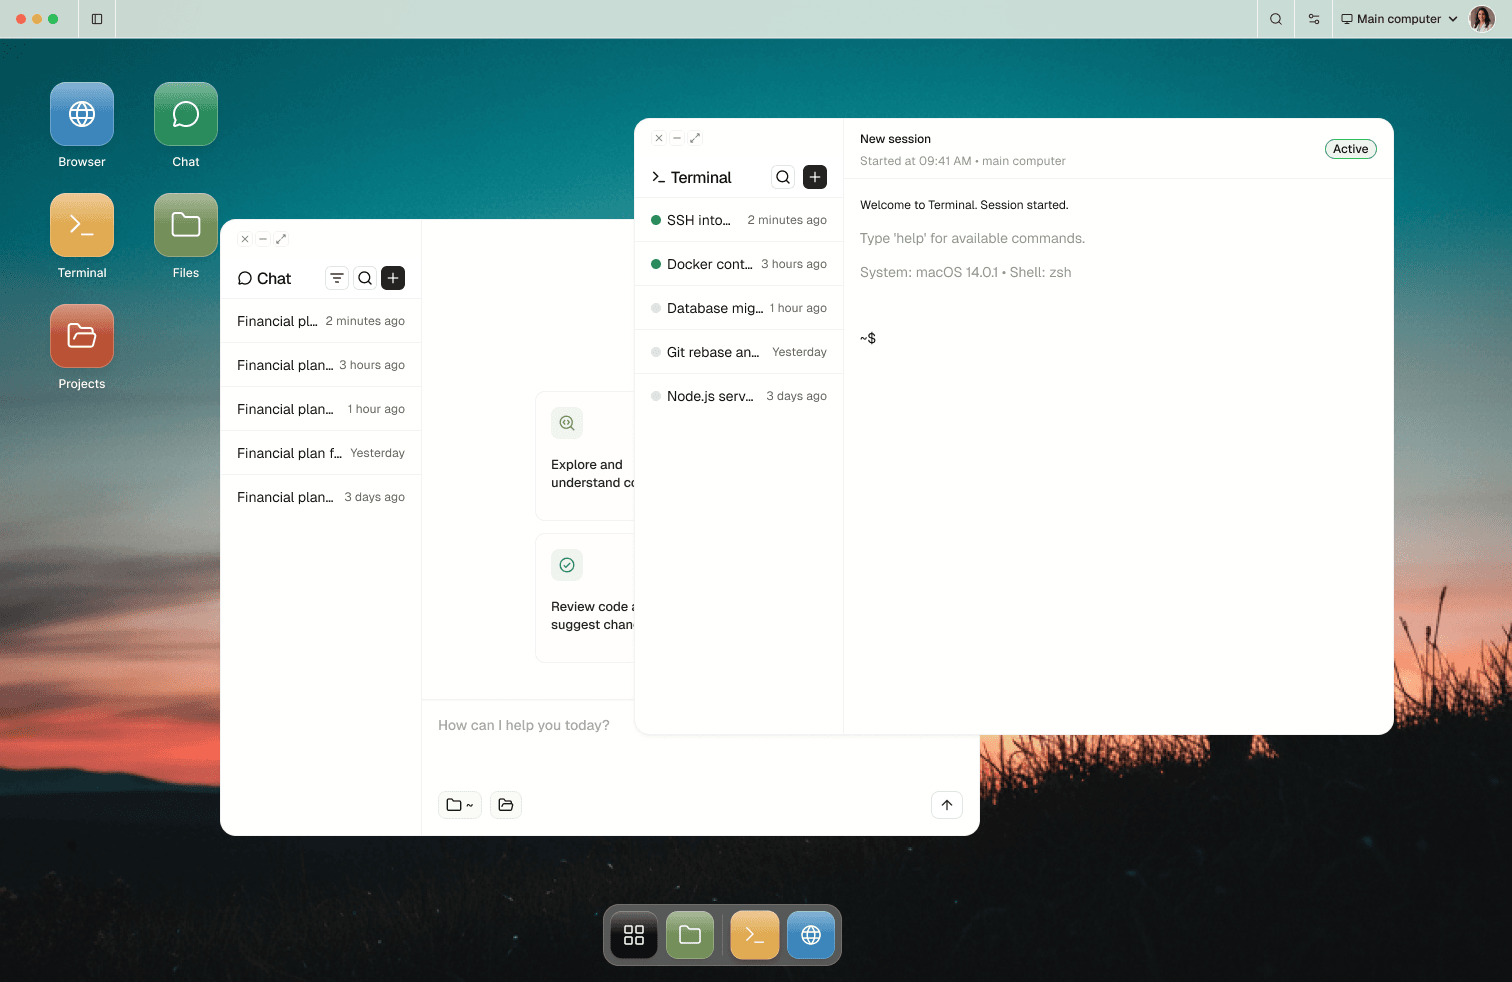Viewport: 1512px width, 982px height.
Task: Toggle the sidebar panel icon in top bar
Action: [97, 19]
